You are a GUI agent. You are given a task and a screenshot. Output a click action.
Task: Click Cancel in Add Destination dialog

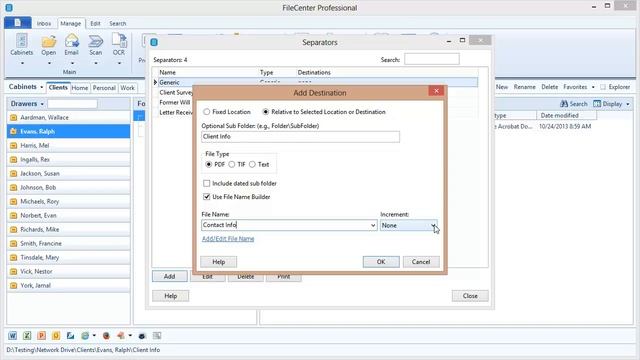tap(421, 262)
